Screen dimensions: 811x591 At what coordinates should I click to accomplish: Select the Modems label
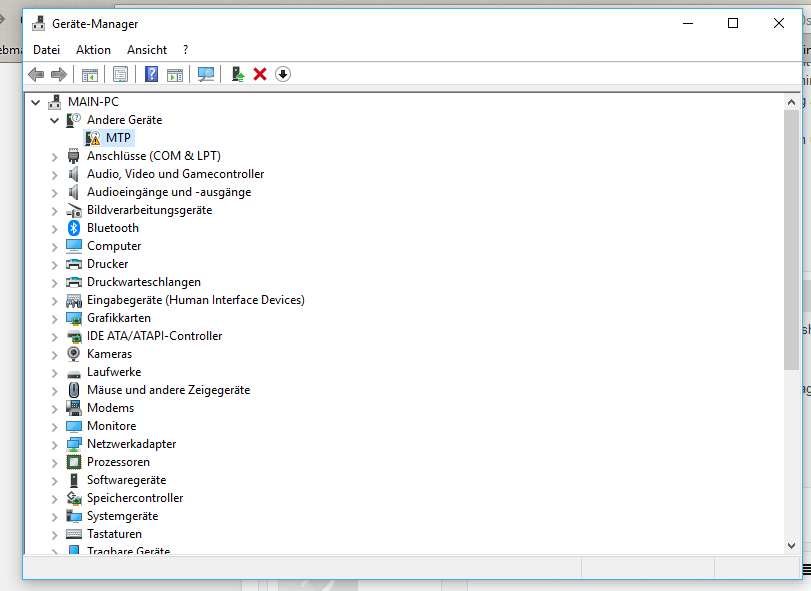tap(111, 408)
